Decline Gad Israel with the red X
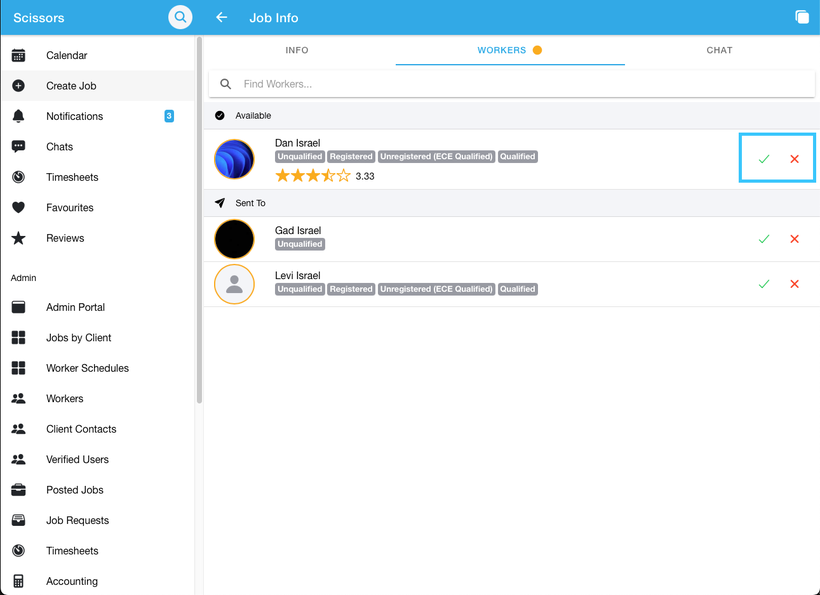This screenshot has width=820, height=595. pos(795,239)
